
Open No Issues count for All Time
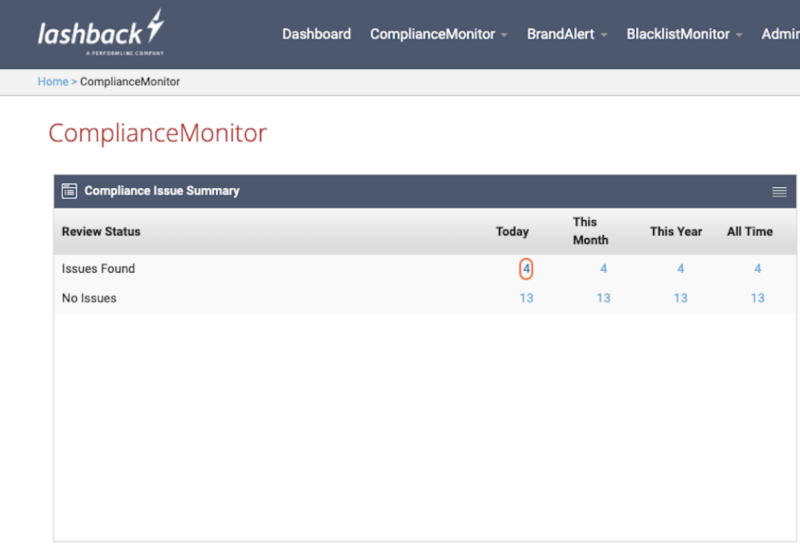[x=757, y=298]
